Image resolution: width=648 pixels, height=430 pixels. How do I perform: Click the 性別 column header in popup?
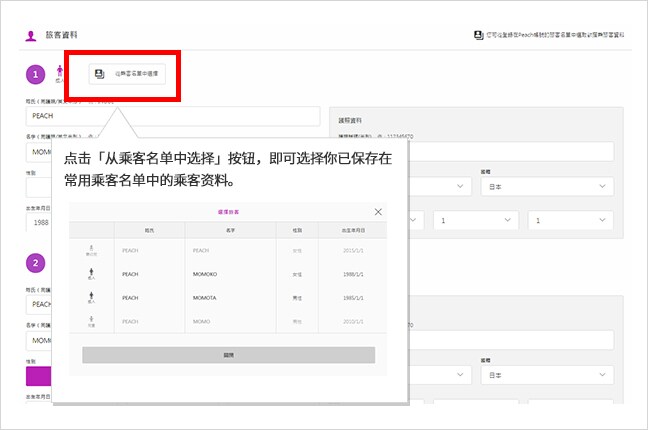pyautogui.click(x=297, y=230)
